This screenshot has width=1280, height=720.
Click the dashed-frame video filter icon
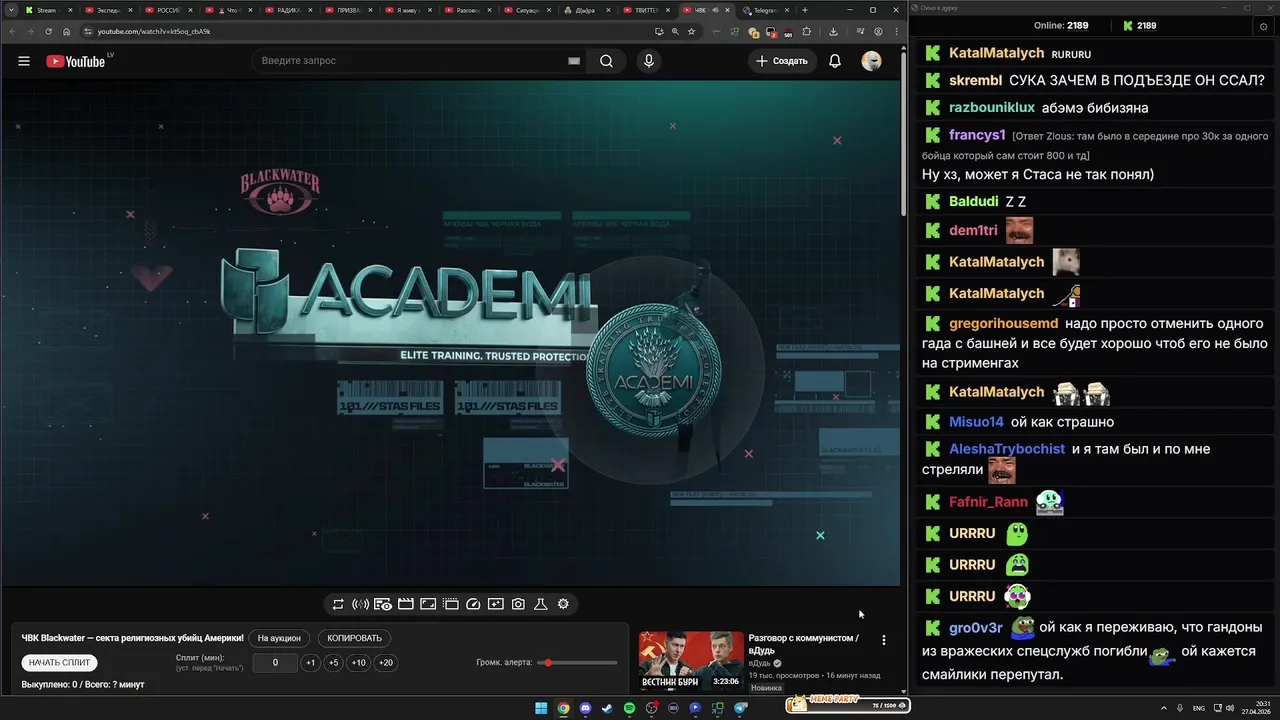pyautogui.click(x=451, y=604)
